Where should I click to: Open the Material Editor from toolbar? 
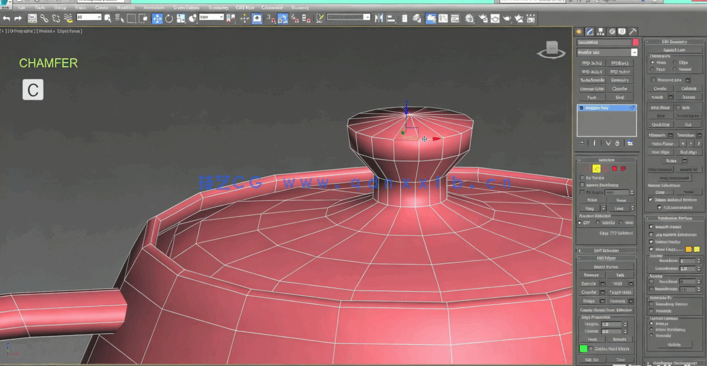(469, 18)
